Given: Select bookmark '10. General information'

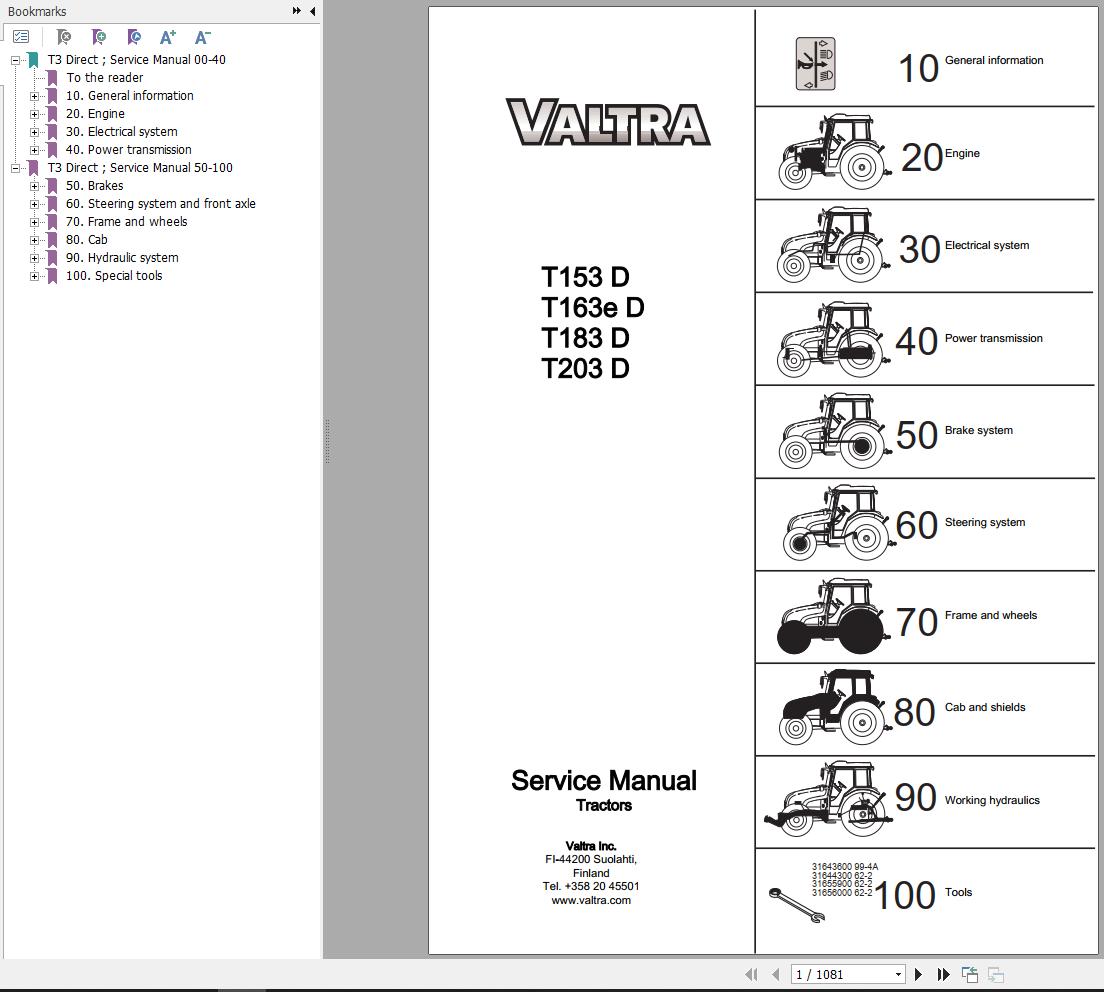Looking at the screenshot, I should (x=130, y=96).
